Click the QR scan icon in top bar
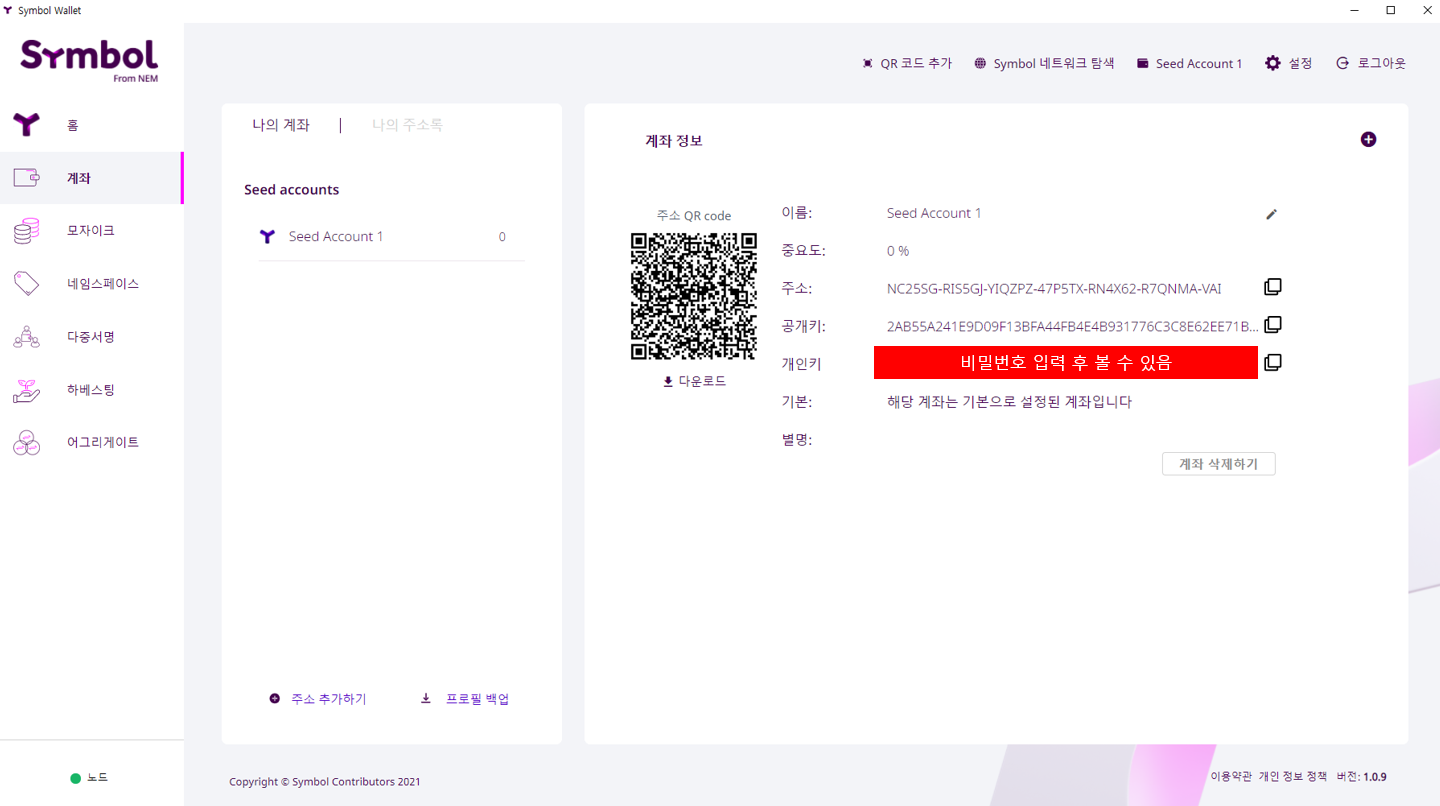The height and width of the screenshot is (806, 1440). (x=867, y=63)
